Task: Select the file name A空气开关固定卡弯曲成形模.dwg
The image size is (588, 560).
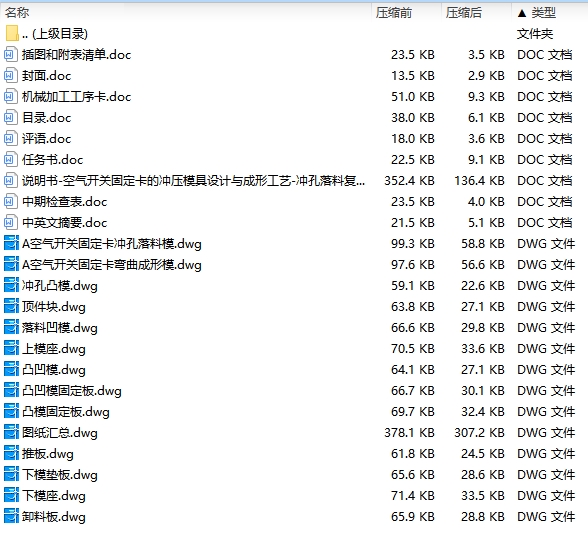Action: coord(112,265)
